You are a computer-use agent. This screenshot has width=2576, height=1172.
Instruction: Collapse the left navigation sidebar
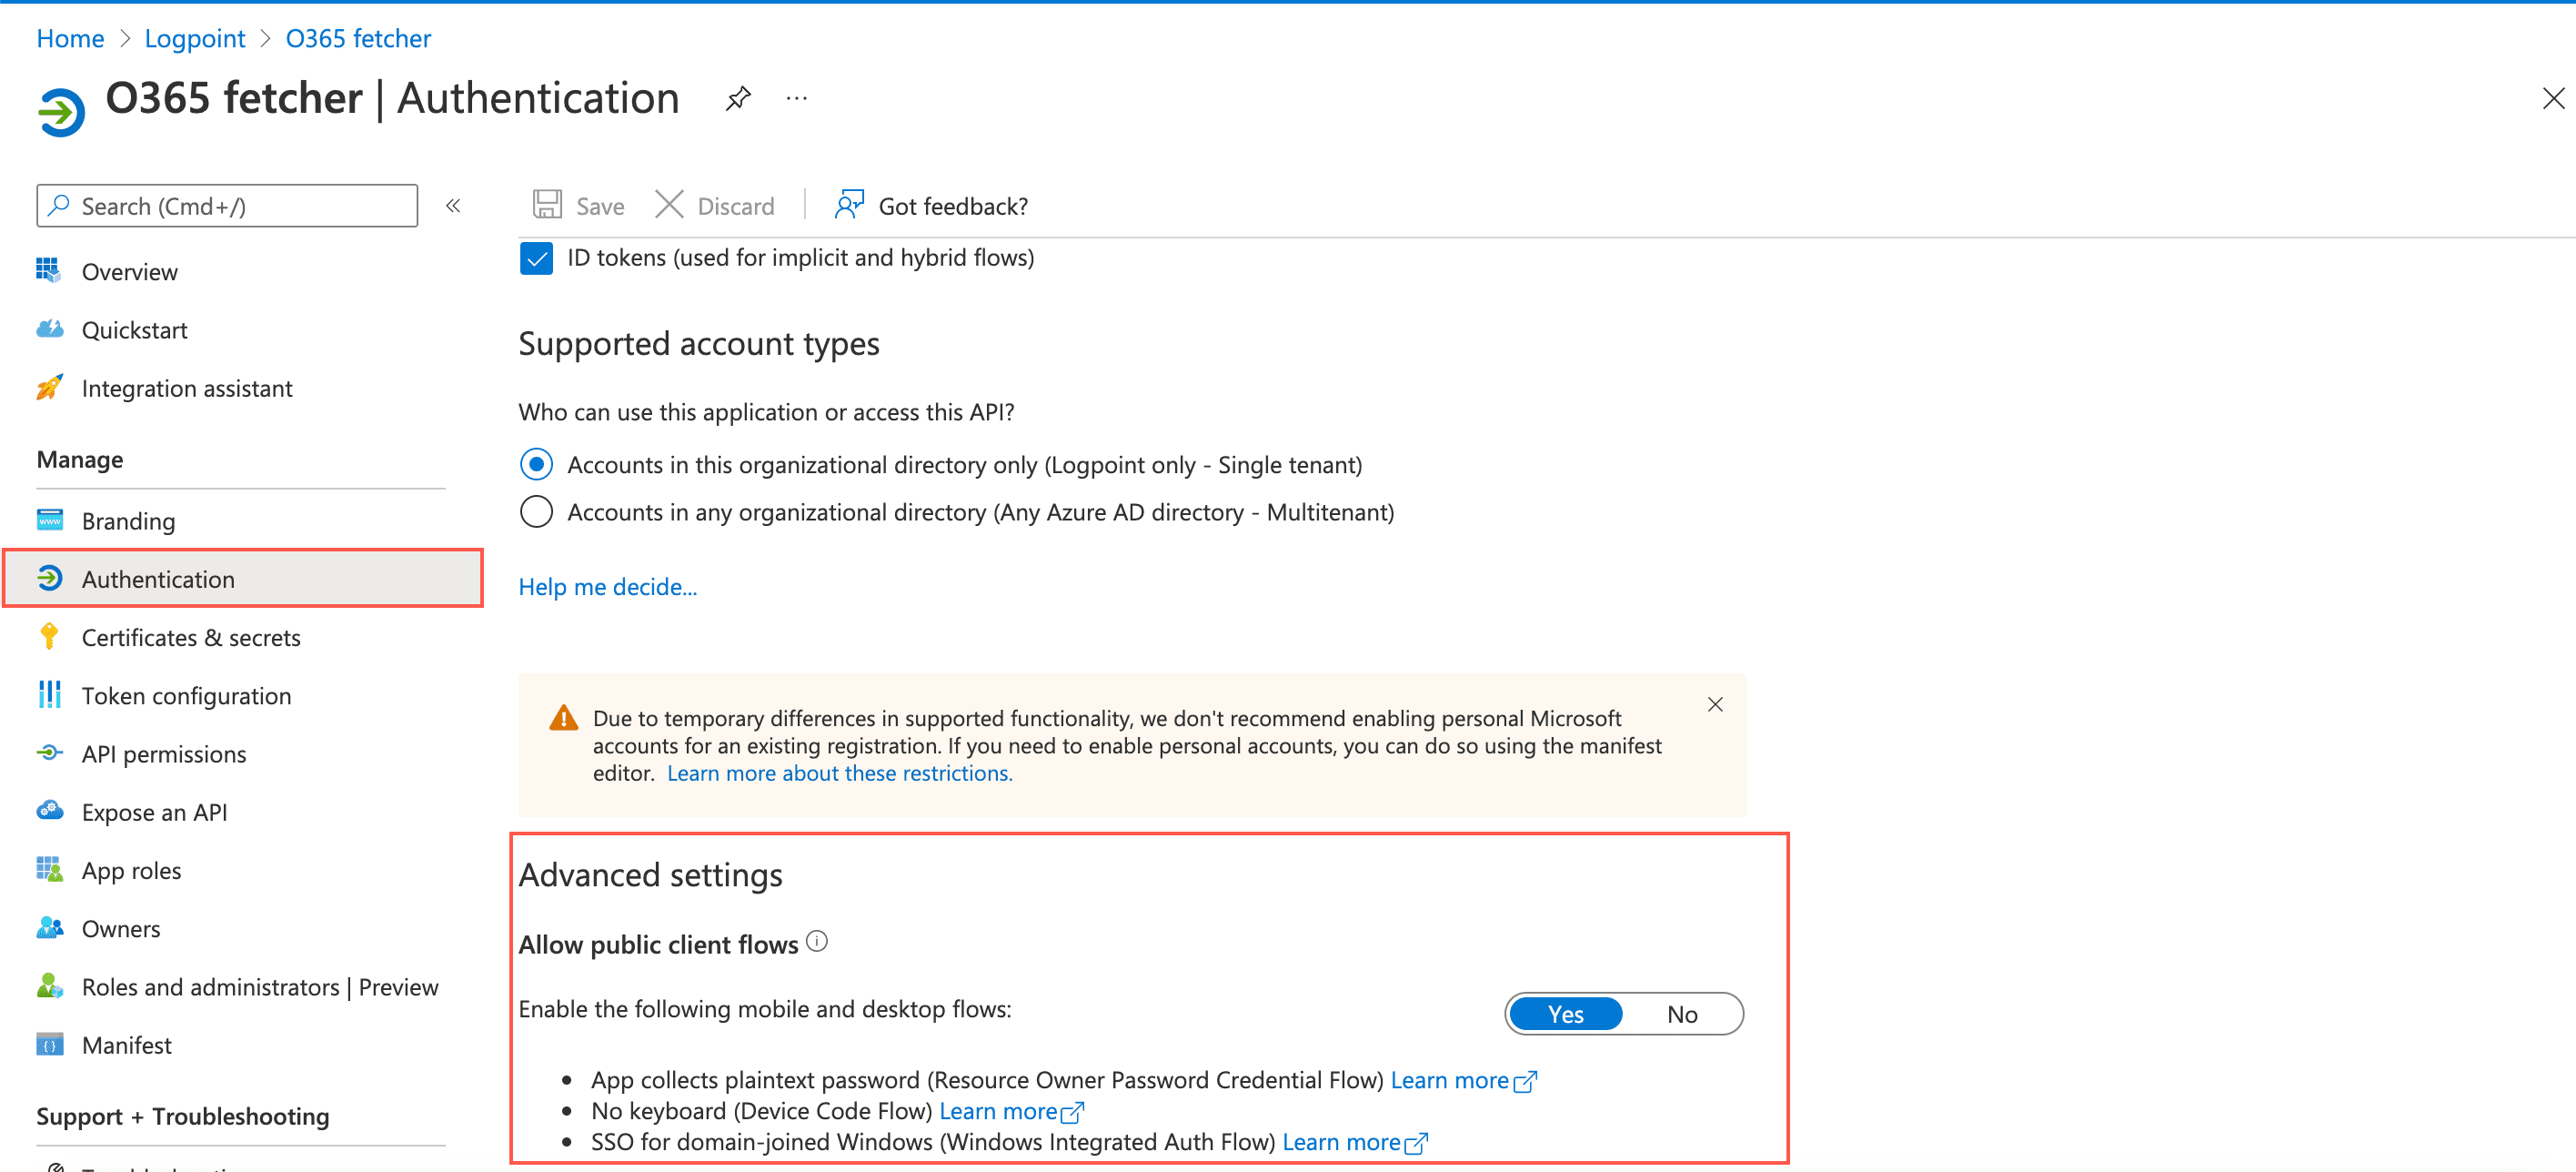pyautogui.click(x=453, y=205)
